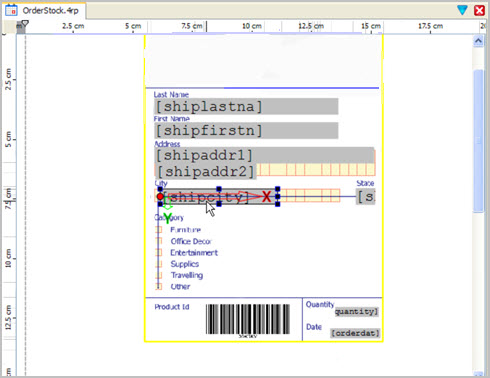Select the [shipaddr1] field

coord(264,155)
